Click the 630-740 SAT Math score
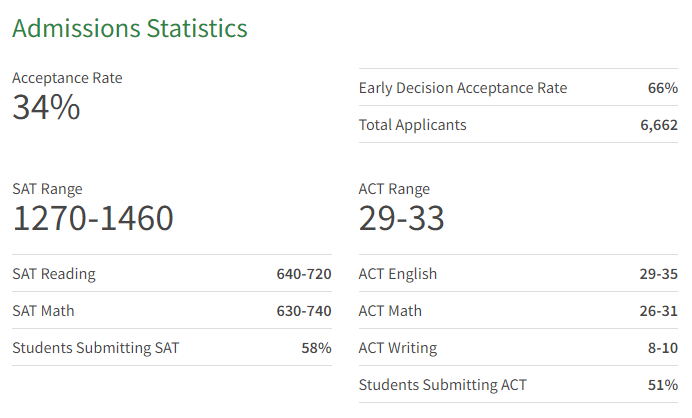Viewport: 692px width, 418px height. click(x=304, y=311)
